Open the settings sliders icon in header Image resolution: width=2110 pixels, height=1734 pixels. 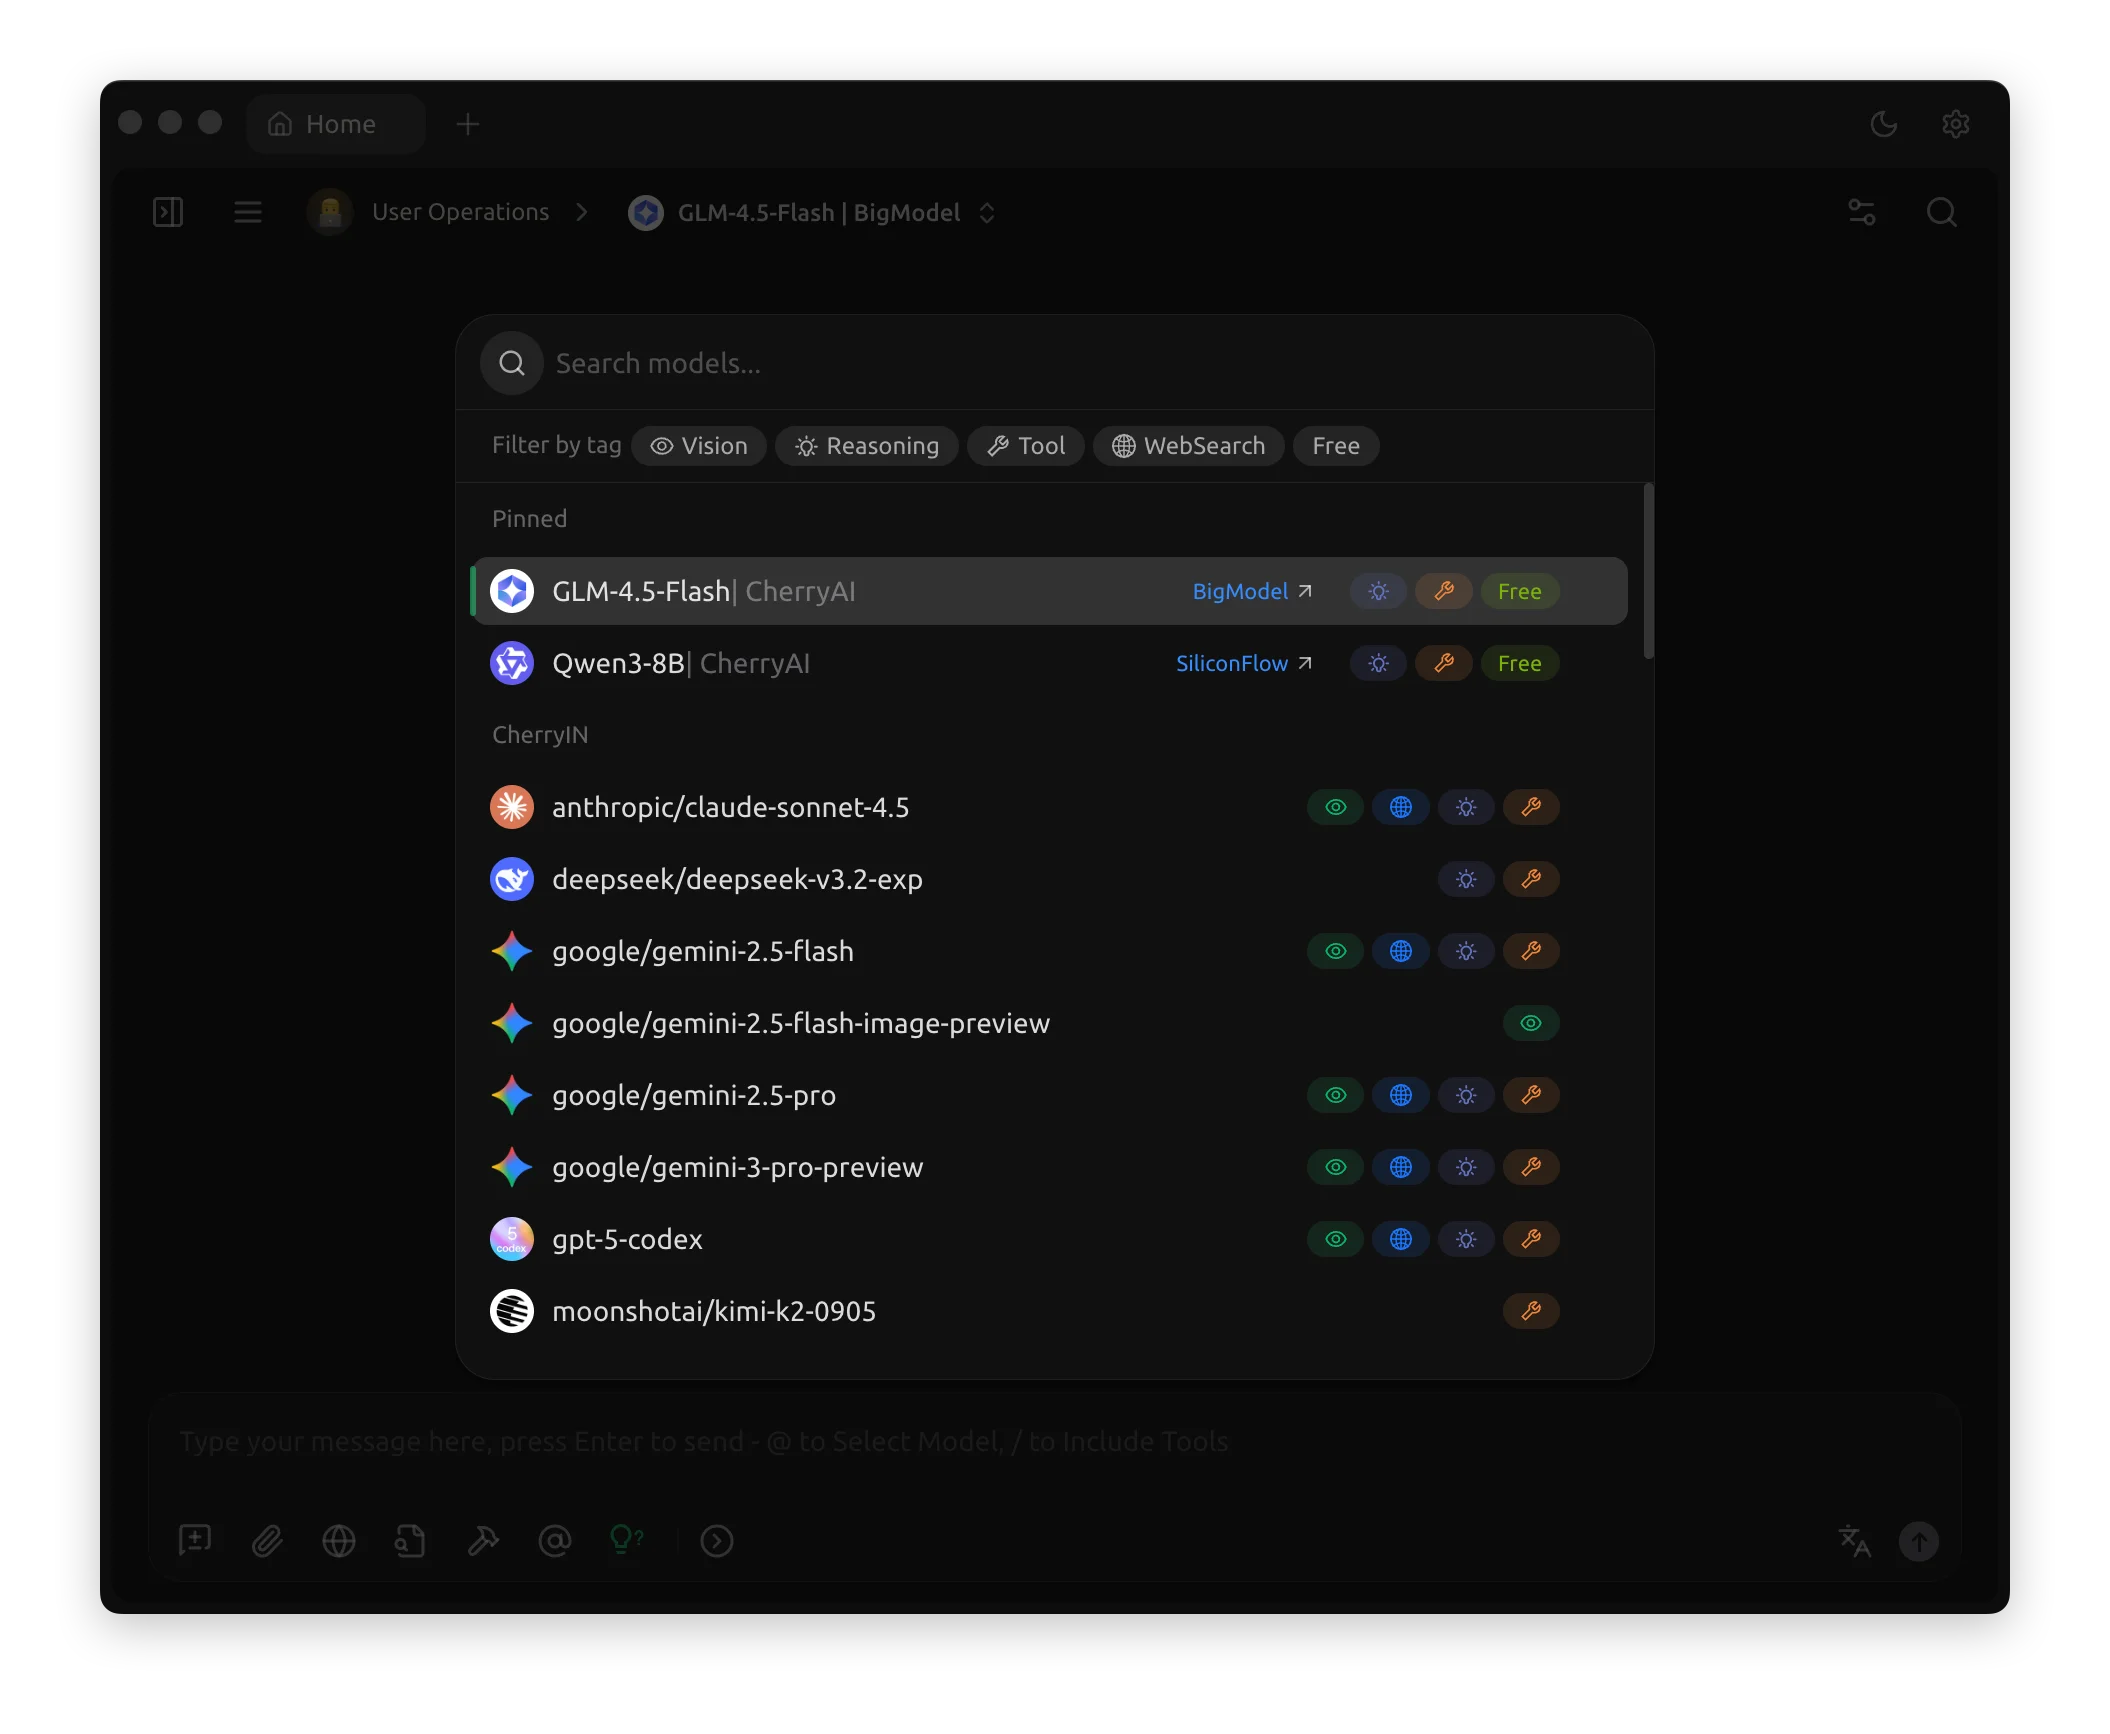[x=1861, y=212]
